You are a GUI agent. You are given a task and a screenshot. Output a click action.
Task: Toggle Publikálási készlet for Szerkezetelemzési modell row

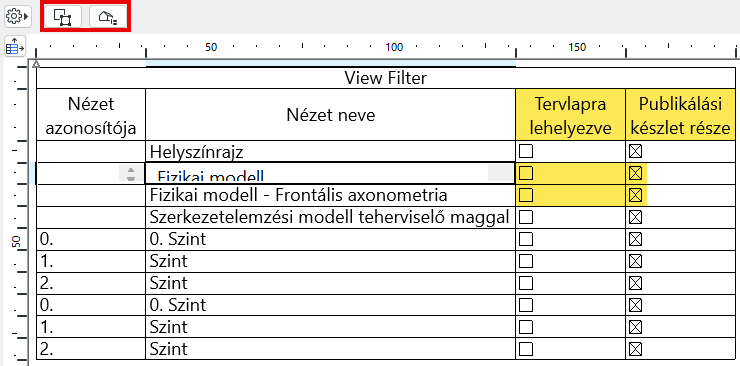pyautogui.click(x=636, y=217)
